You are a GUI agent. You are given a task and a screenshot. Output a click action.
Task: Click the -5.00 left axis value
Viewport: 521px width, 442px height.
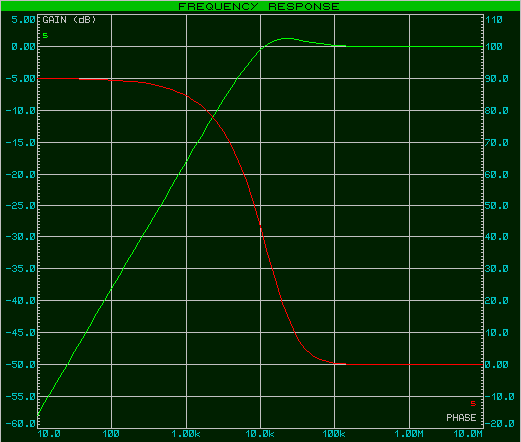pos(21,79)
